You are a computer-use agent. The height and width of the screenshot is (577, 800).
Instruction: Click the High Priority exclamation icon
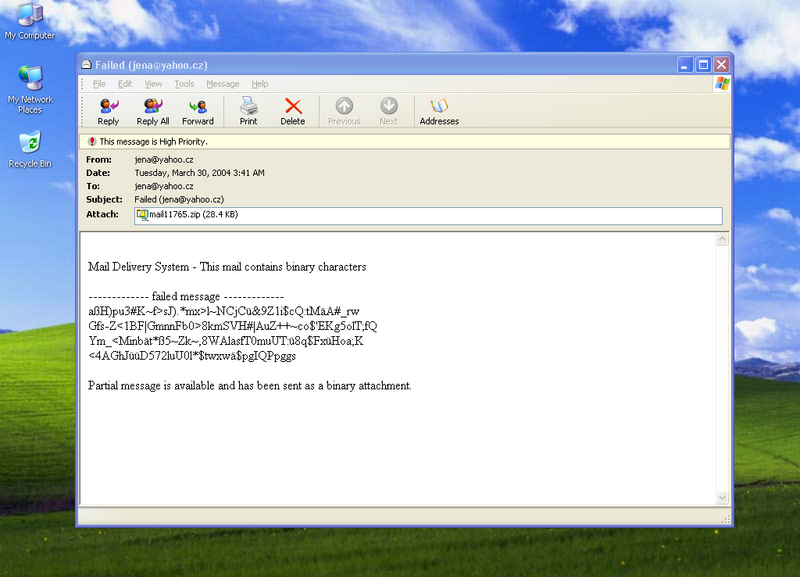click(x=92, y=141)
